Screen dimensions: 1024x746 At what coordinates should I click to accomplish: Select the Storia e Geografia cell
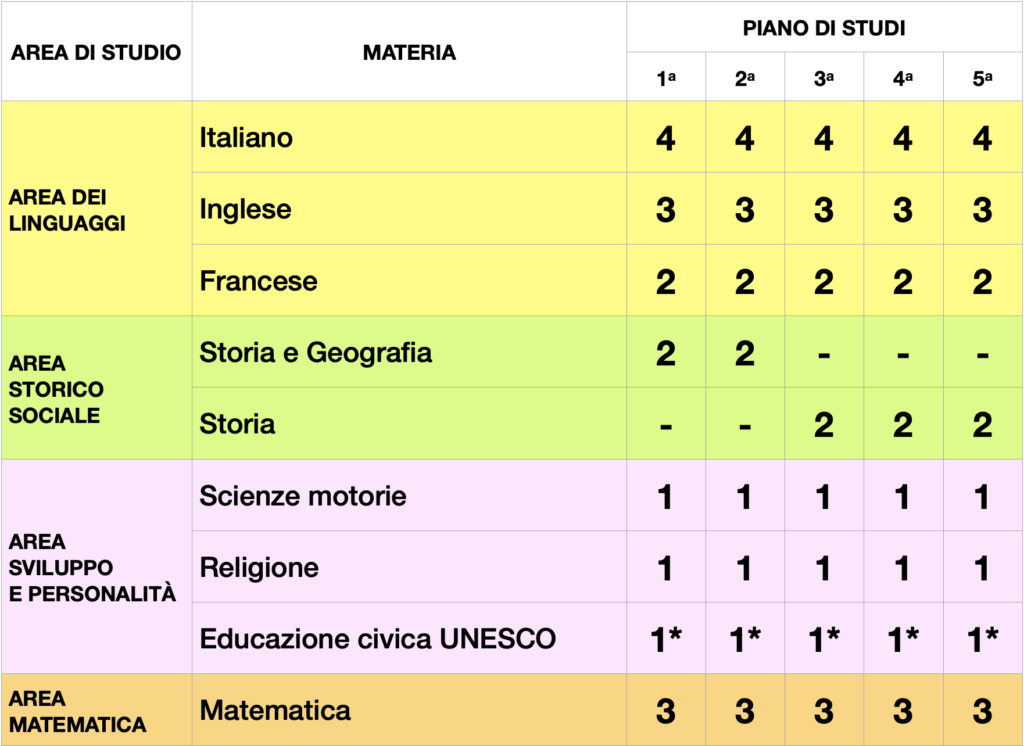[x=409, y=352]
